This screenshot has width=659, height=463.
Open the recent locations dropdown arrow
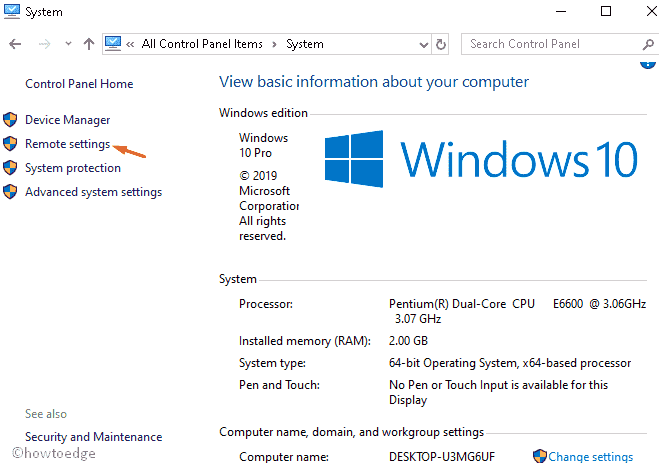pyautogui.click(x=68, y=44)
